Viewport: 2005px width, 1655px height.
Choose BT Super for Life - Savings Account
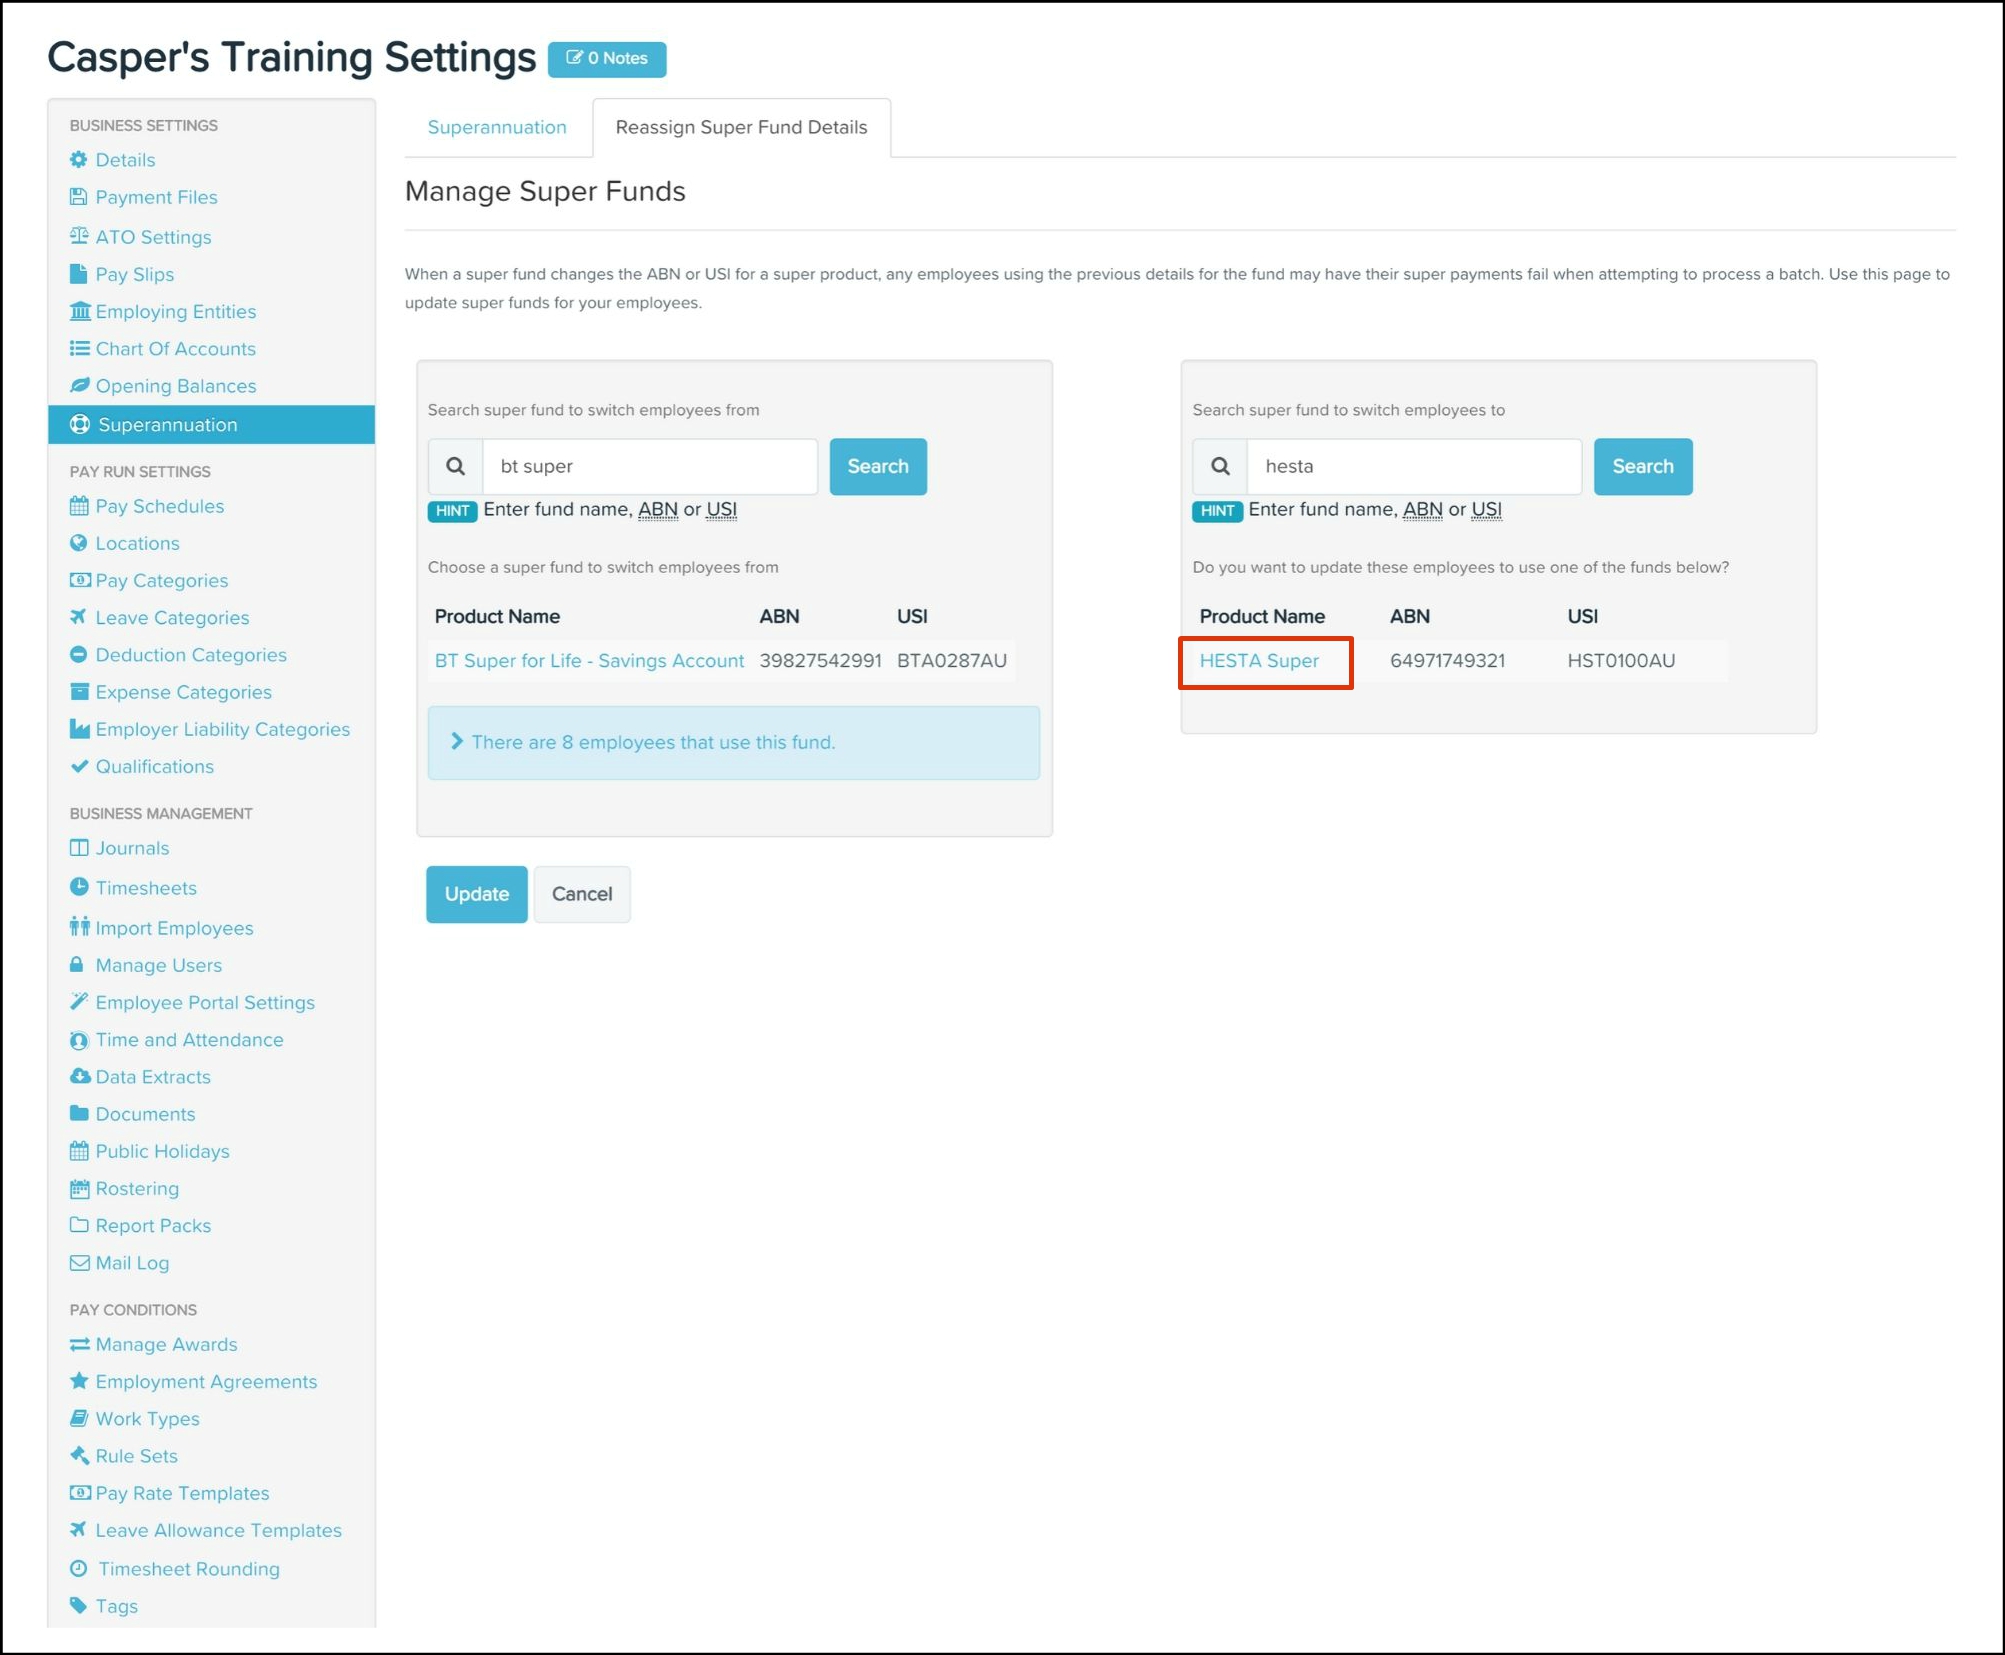(589, 660)
